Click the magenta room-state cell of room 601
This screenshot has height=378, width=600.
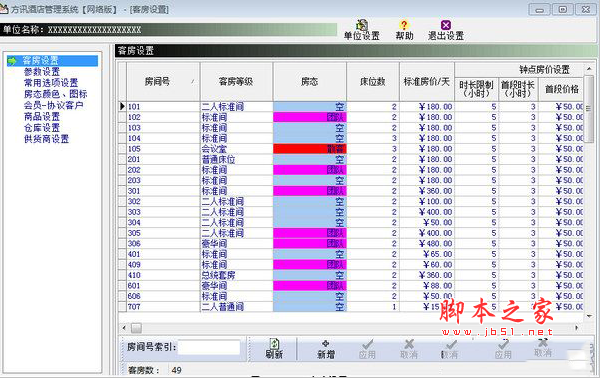310,285
